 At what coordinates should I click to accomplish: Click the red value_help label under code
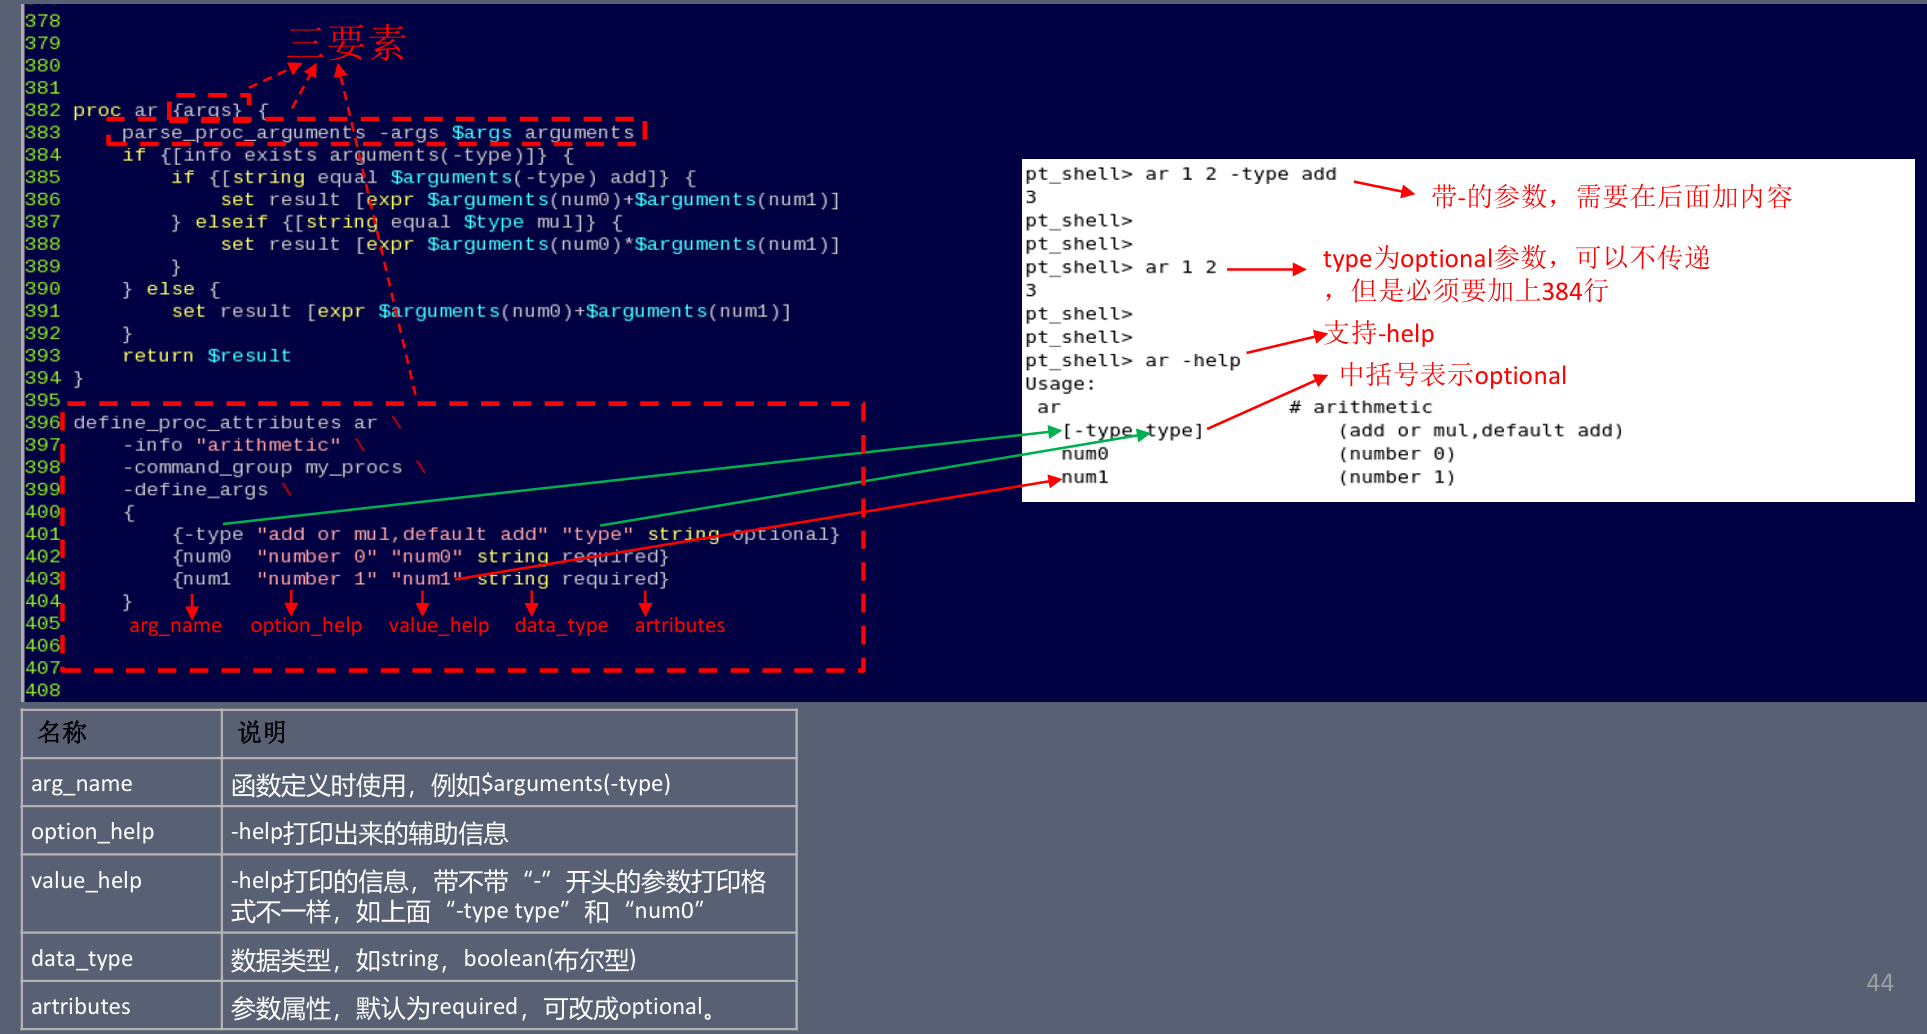pyautogui.click(x=438, y=626)
